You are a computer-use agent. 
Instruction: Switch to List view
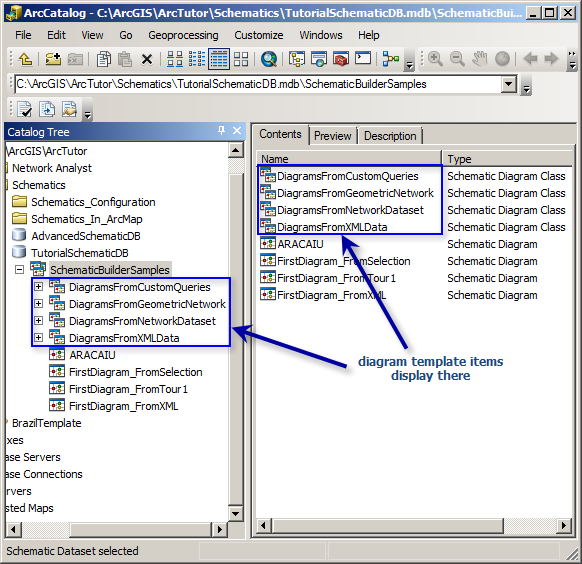click(197, 59)
